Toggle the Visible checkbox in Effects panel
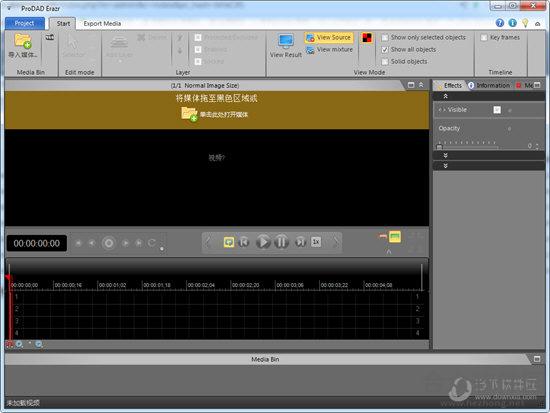This screenshot has height=413, width=550. (x=497, y=110)
